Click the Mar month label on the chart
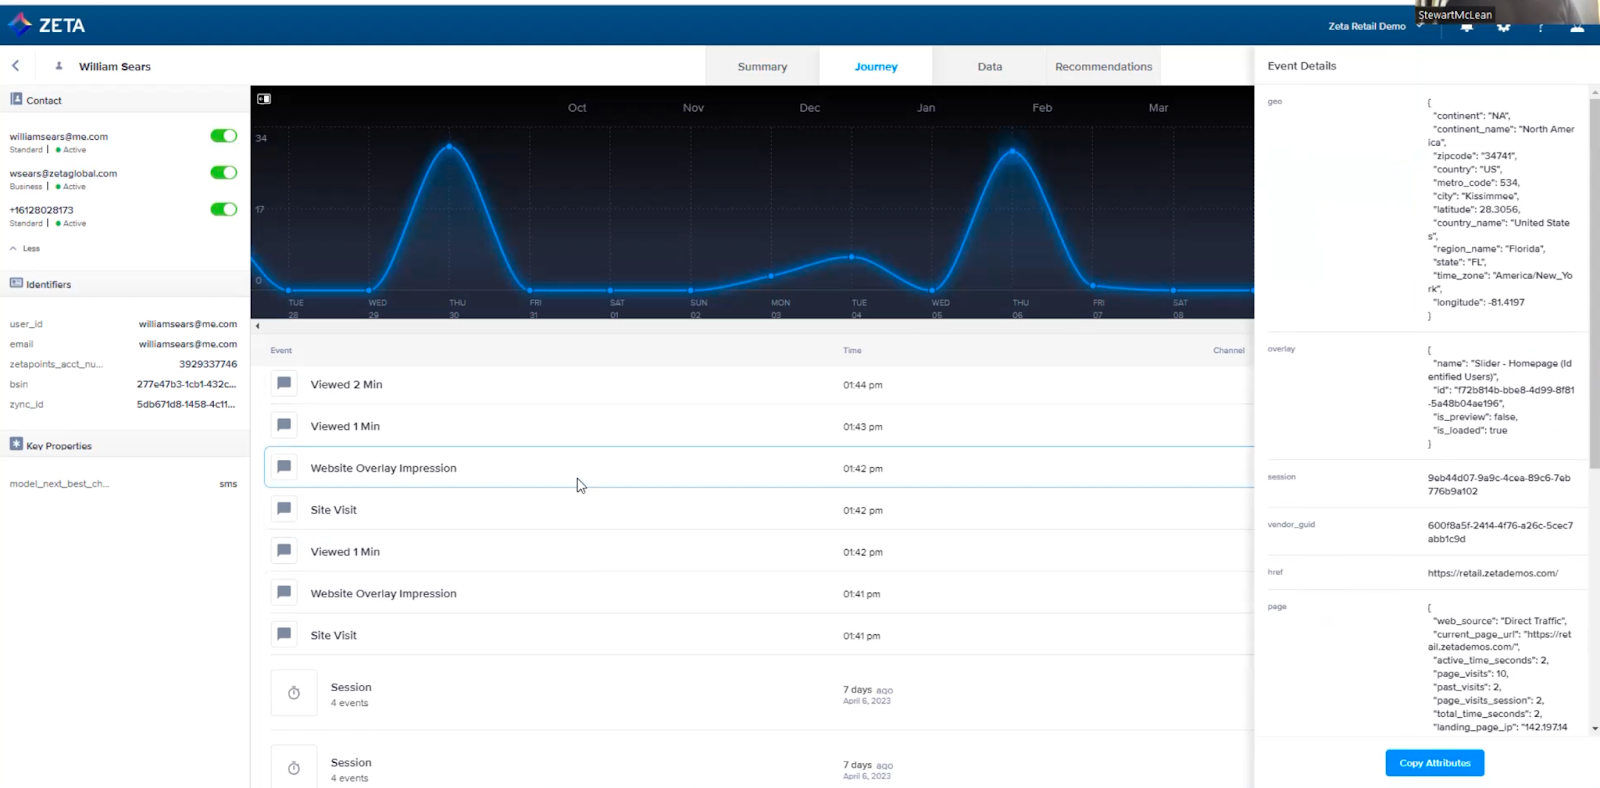 pyautogui.click(x=1158, y=107)
